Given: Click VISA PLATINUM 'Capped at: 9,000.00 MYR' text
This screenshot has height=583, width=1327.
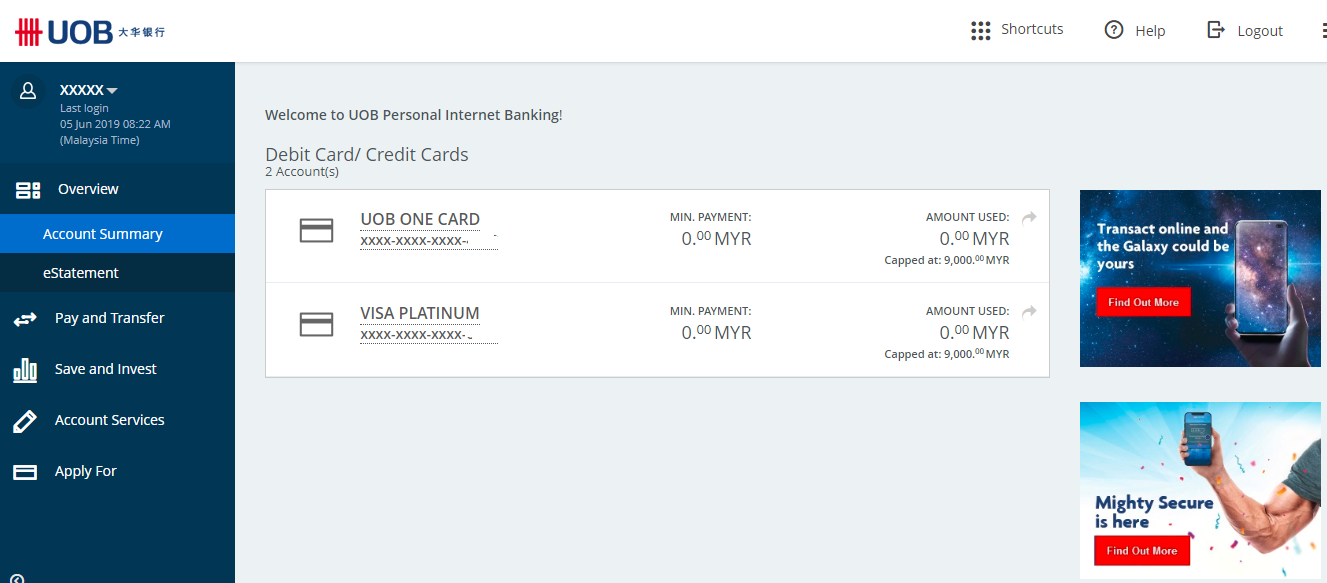Looking at the screenshot, I should tap(947, 354).
